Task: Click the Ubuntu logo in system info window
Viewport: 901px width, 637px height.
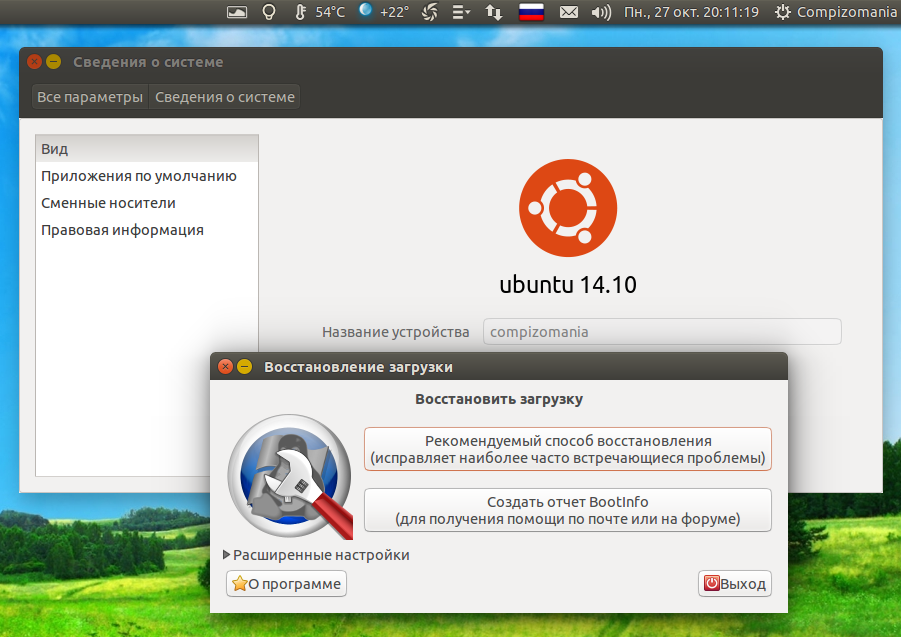Action: tap(568, 208)
